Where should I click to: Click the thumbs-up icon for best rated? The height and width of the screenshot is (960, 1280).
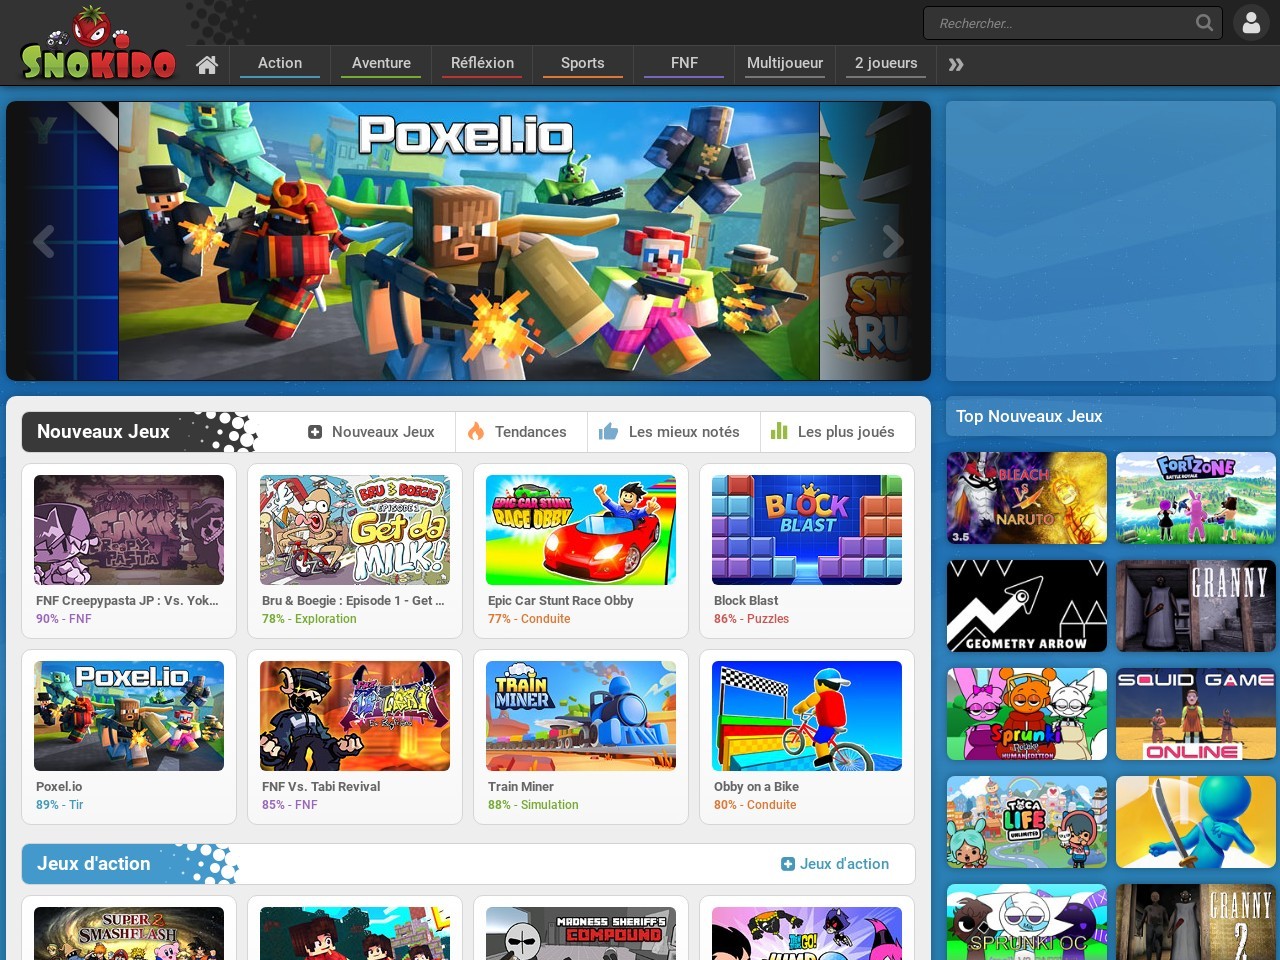point(608,432)
